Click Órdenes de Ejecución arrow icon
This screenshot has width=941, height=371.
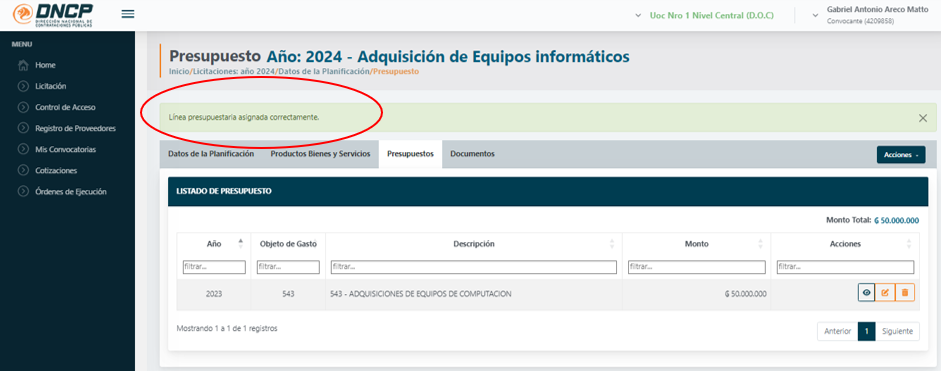tap(23, 192)
